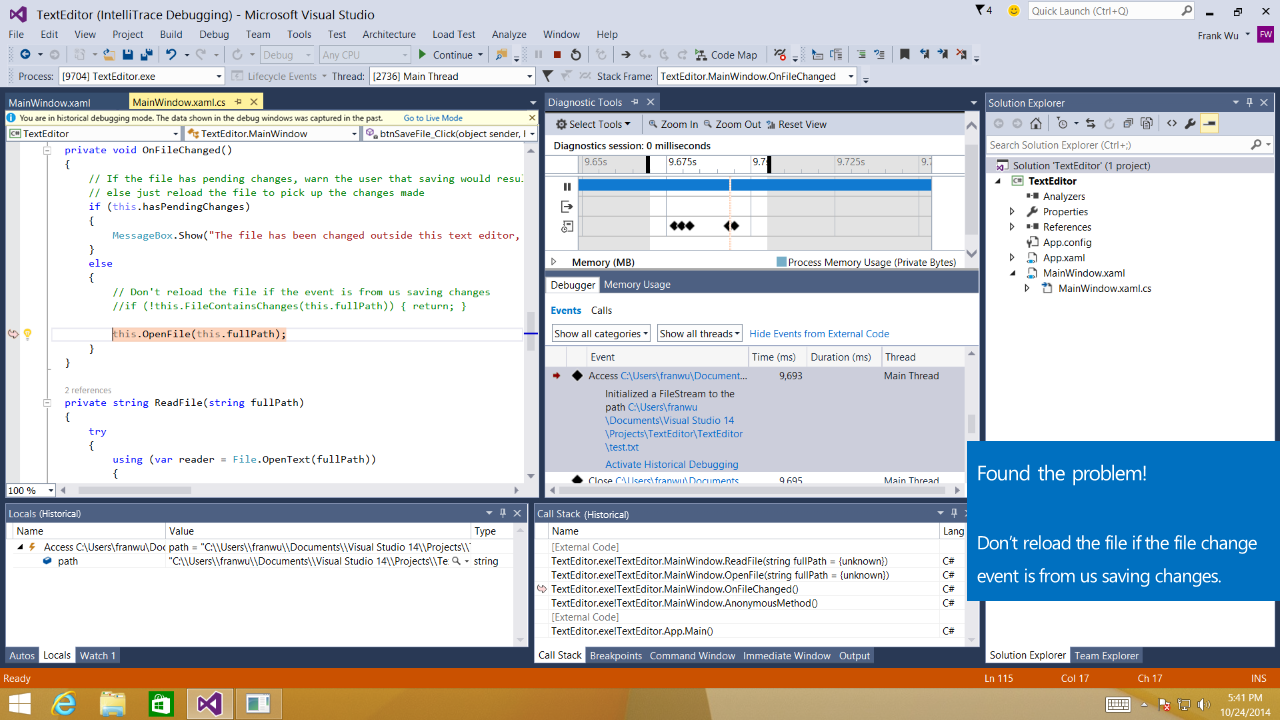
Task: Open the Show all threads dropdown
Action: 700,334
